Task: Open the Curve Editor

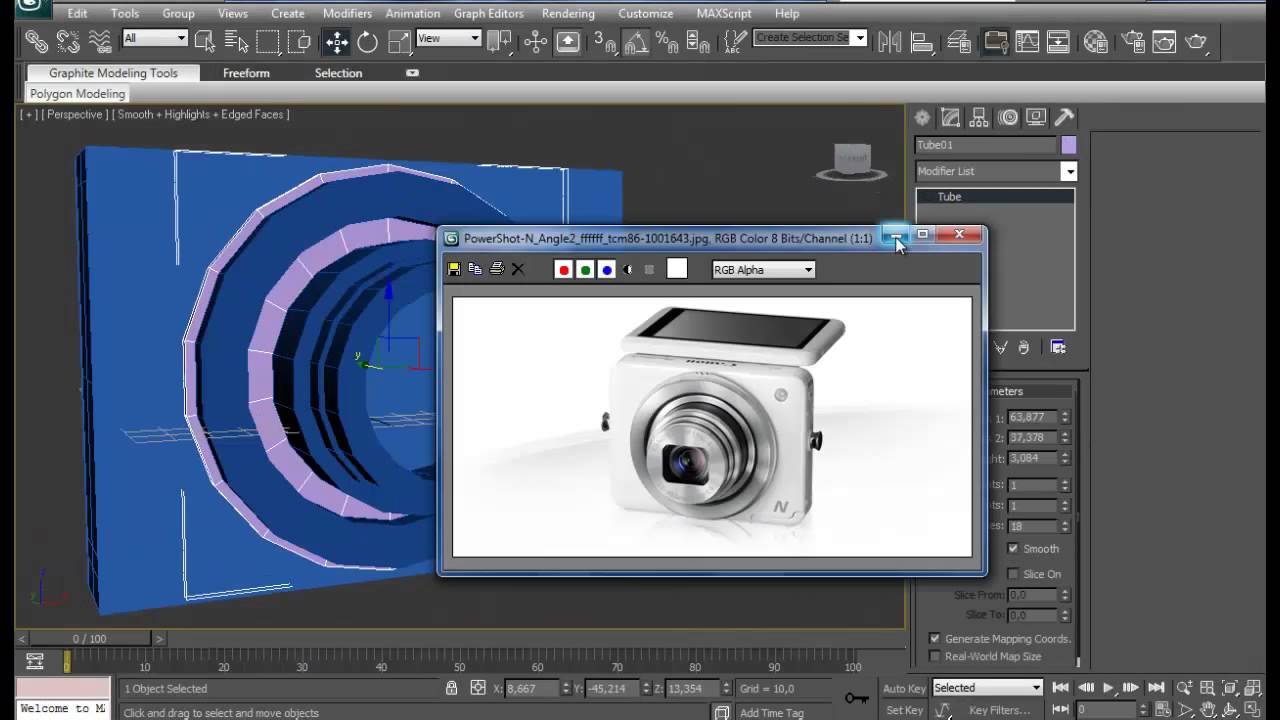Action: [x=1027, y=41]
